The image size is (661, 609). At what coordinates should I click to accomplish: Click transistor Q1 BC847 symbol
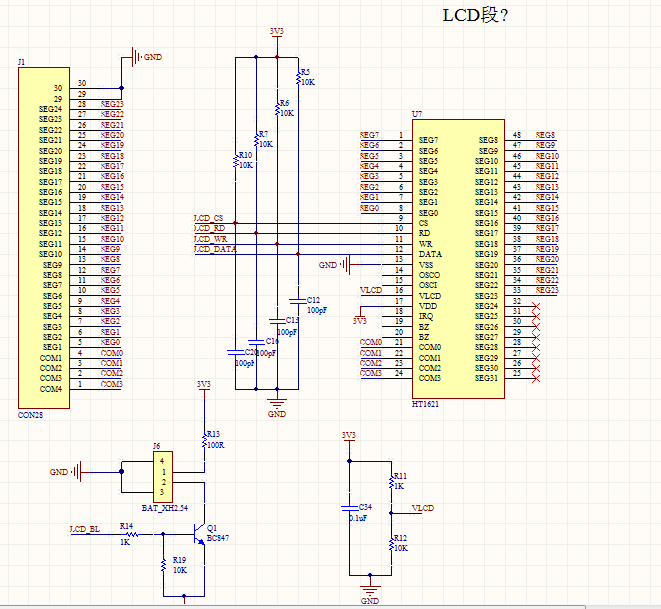click(200, 534)
